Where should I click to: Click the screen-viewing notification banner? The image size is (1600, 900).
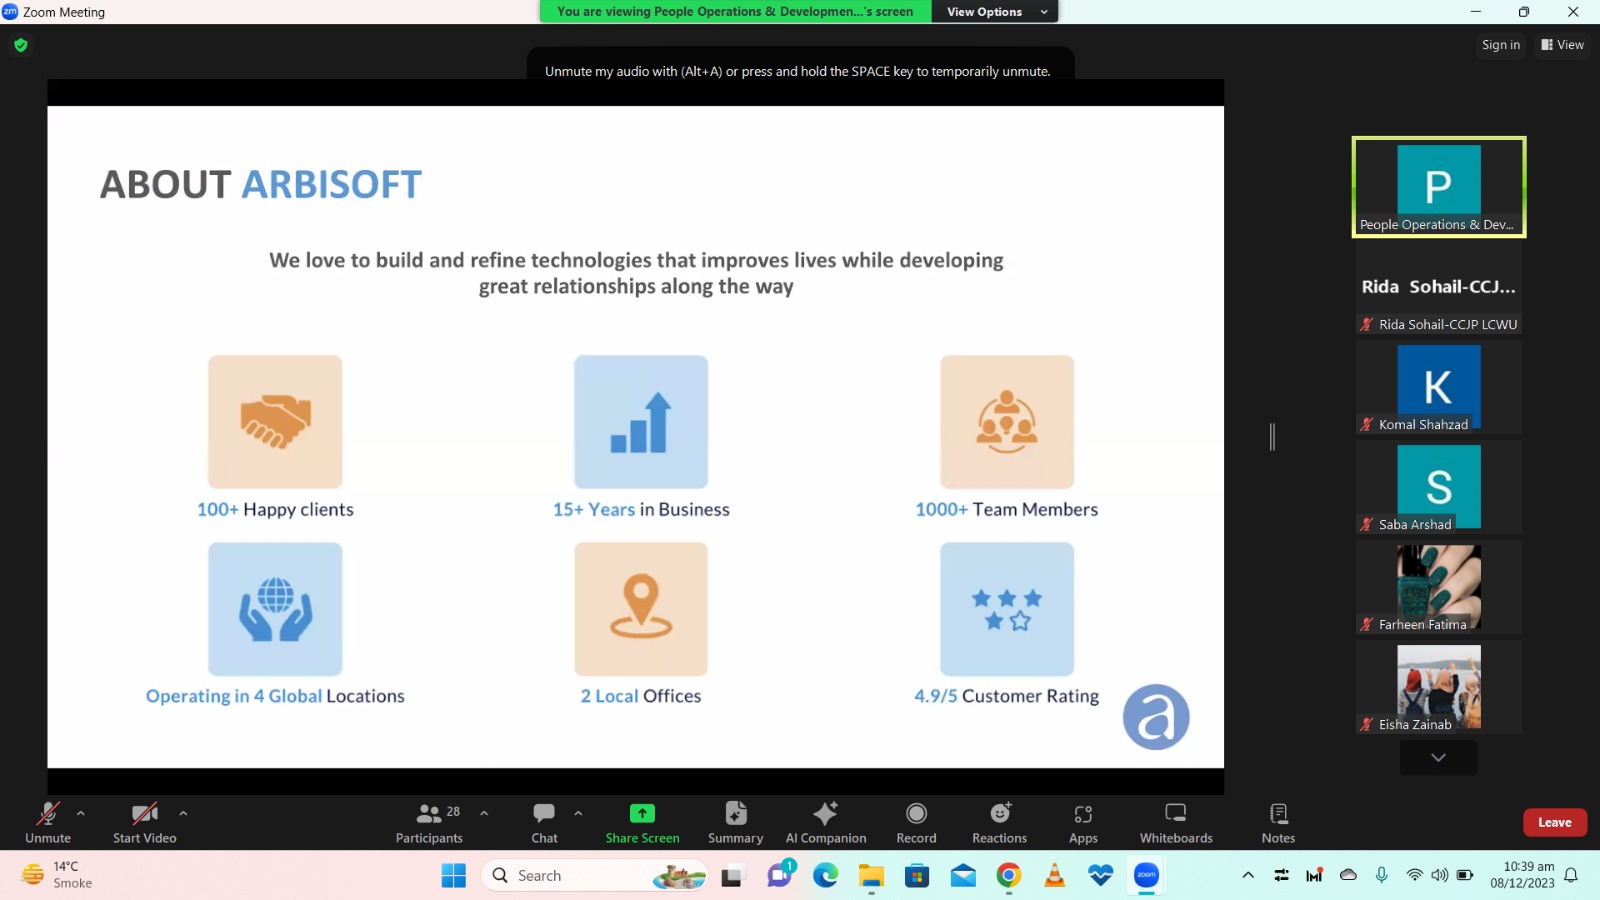tap(736, 12)
